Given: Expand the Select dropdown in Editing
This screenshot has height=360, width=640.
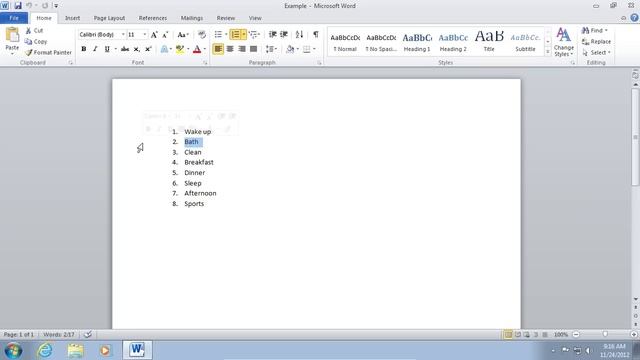Looking at the screenshot, I should (596, 53).
